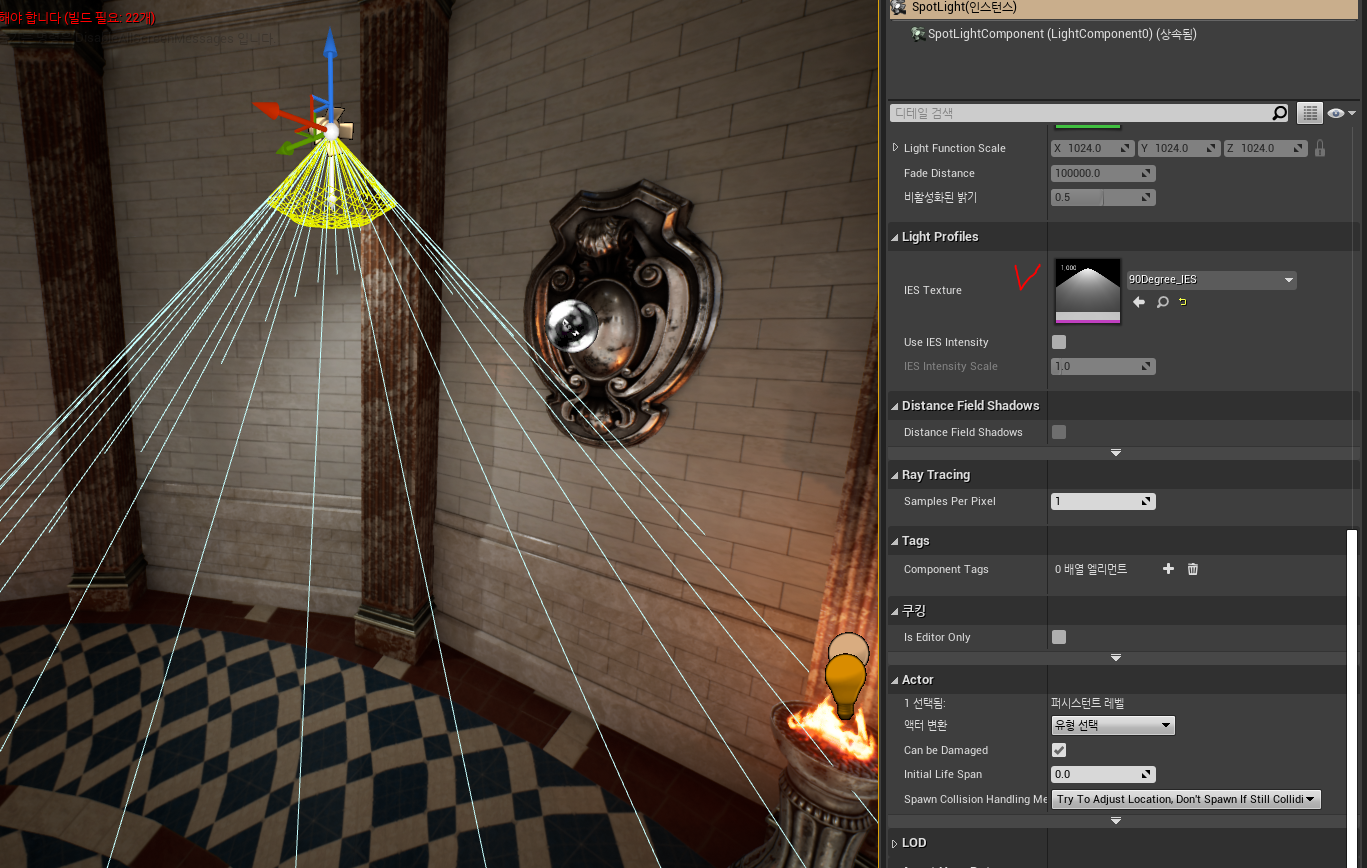Open the 유형 선택 actor convert dropdown
1367x868 pixels.
pos(1113,725)
